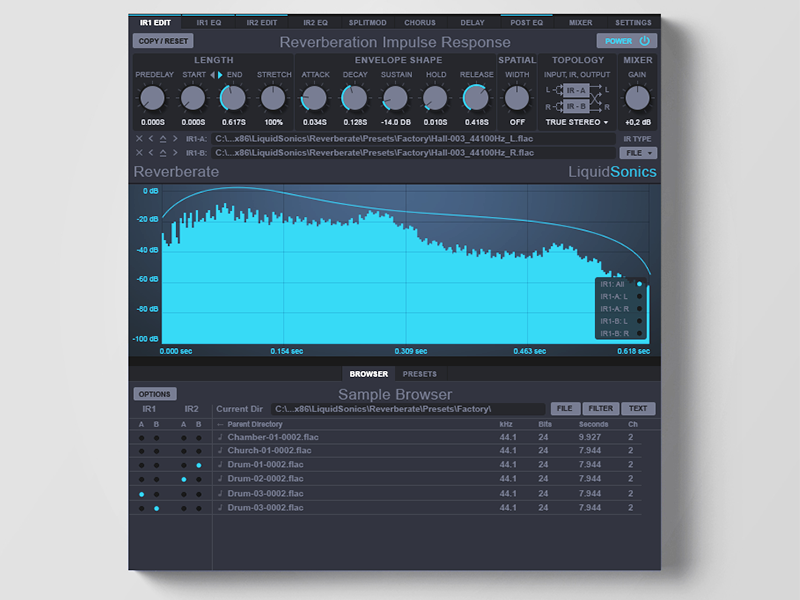Click the sustain value -14.0 DB
The height and width of the screenshot is (600, 800).
[x=395, y=122]
